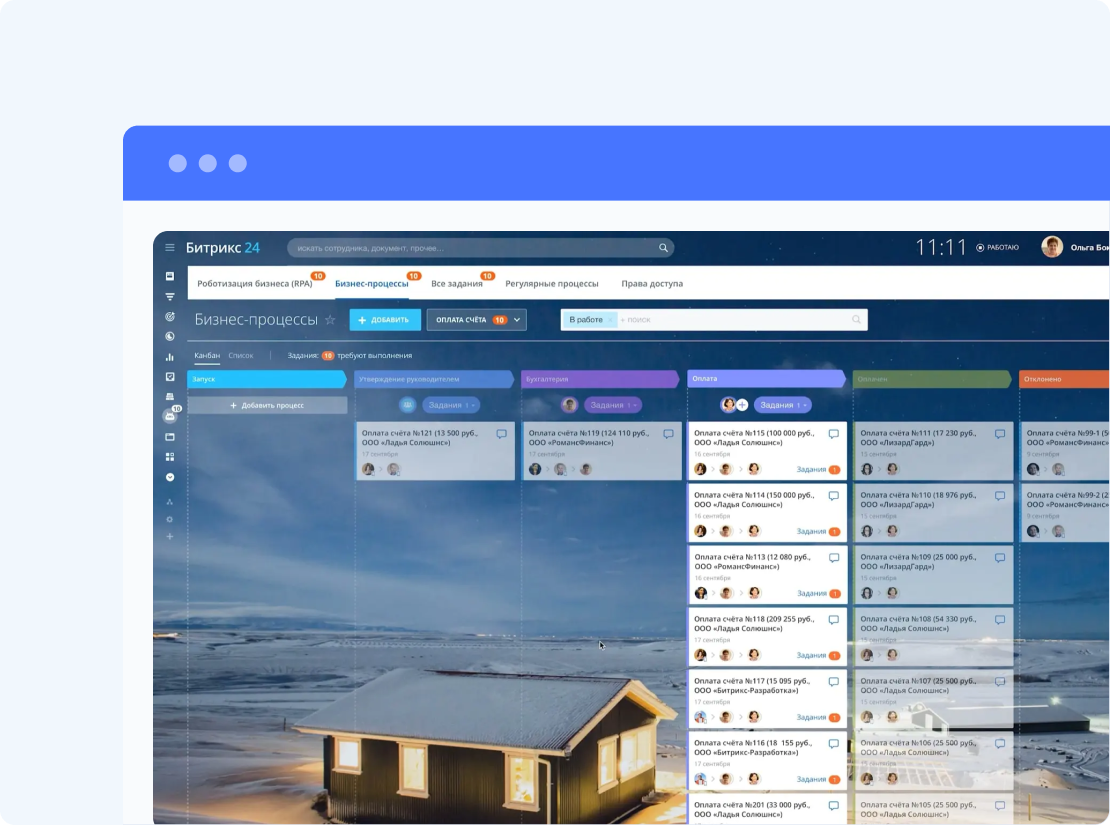1110x825 pixels.
Task: Star Бизнес-процессы page as favorite
Action: click(330, 320)
